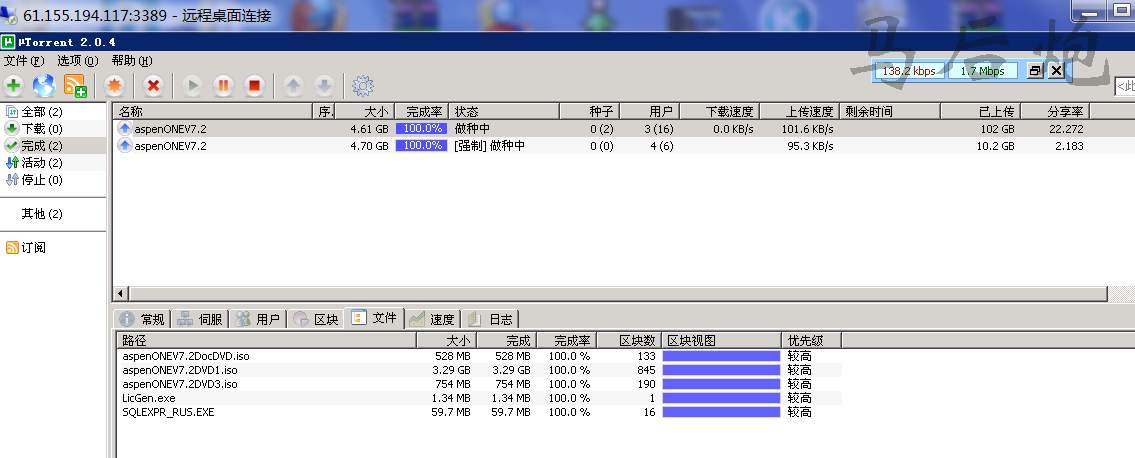Image resolution: width=1135 pixels, height=458 pixels.
Task: Click piece view bar of LicGen.exe
Action: 721,398
